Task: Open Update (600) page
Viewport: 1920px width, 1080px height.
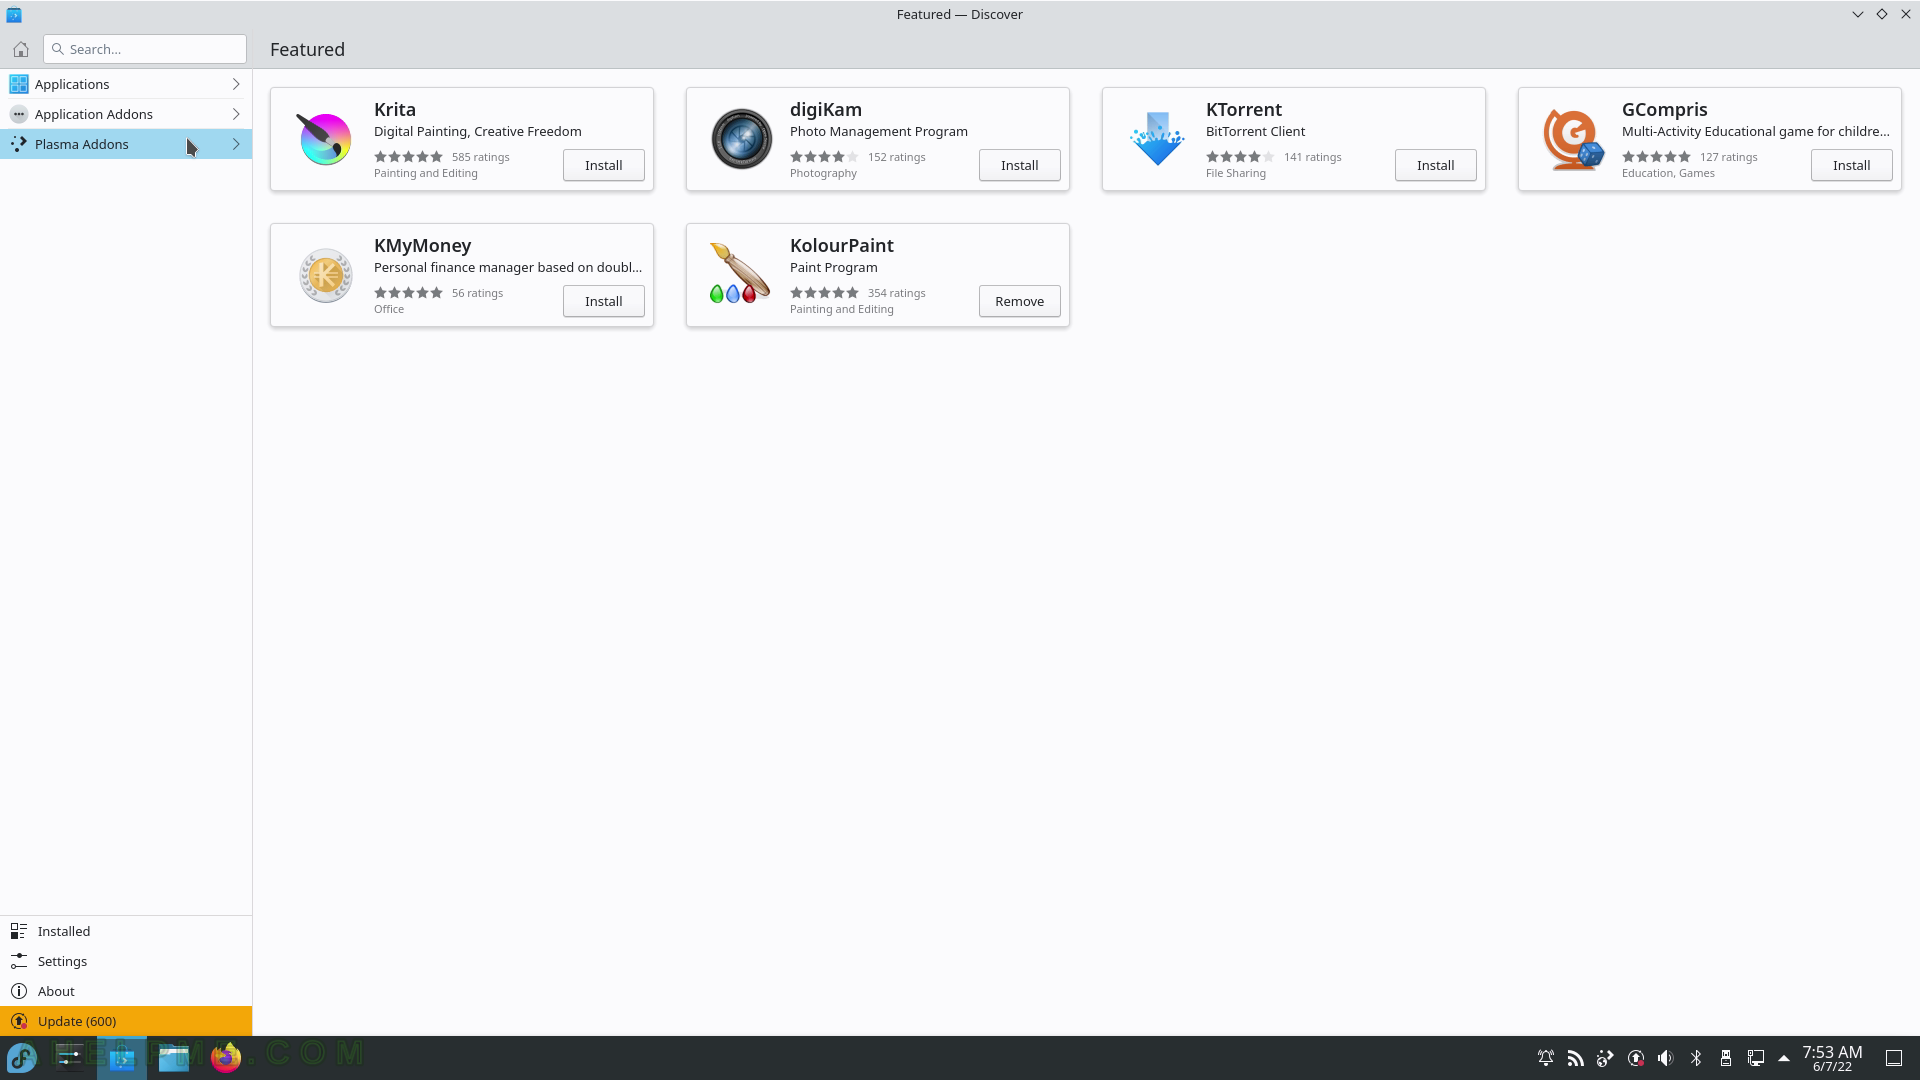Action: click(x=126, y=1021)
